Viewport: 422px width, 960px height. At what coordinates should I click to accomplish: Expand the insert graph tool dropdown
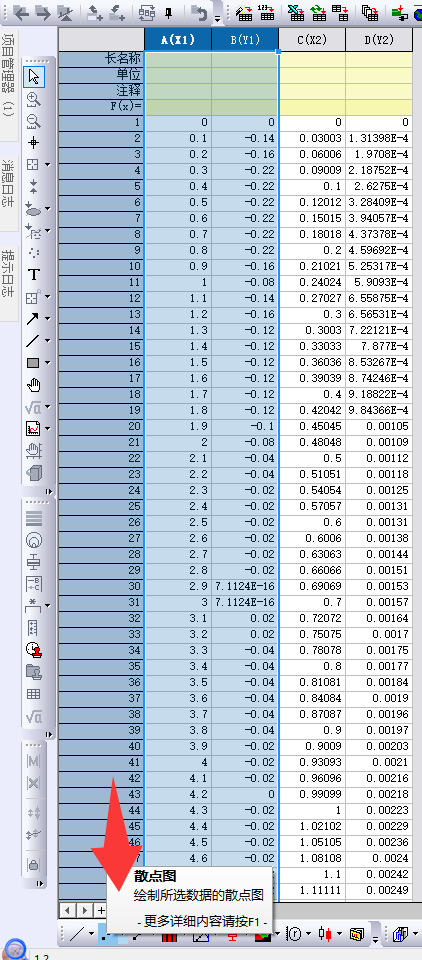click(47, 429)
